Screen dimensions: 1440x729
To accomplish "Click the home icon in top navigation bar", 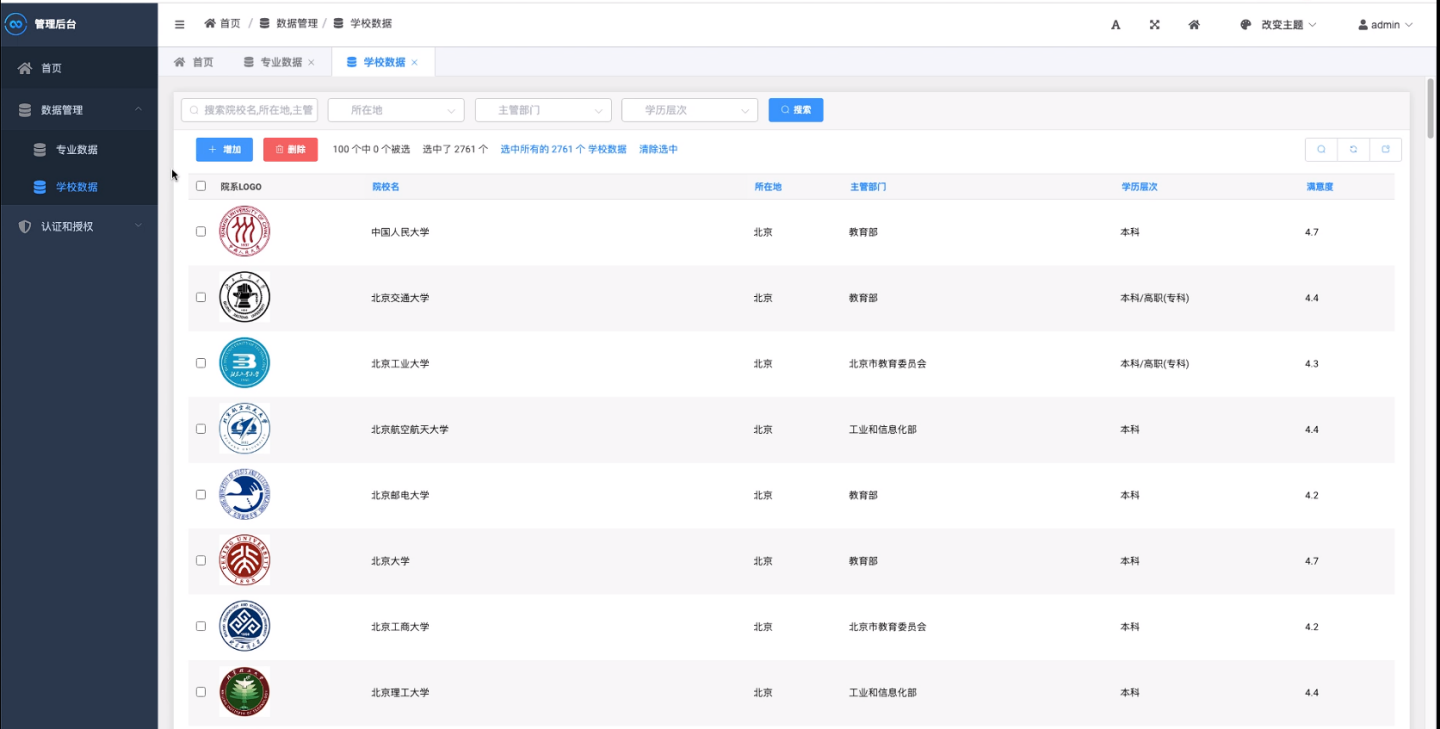I will (1194, 24).
